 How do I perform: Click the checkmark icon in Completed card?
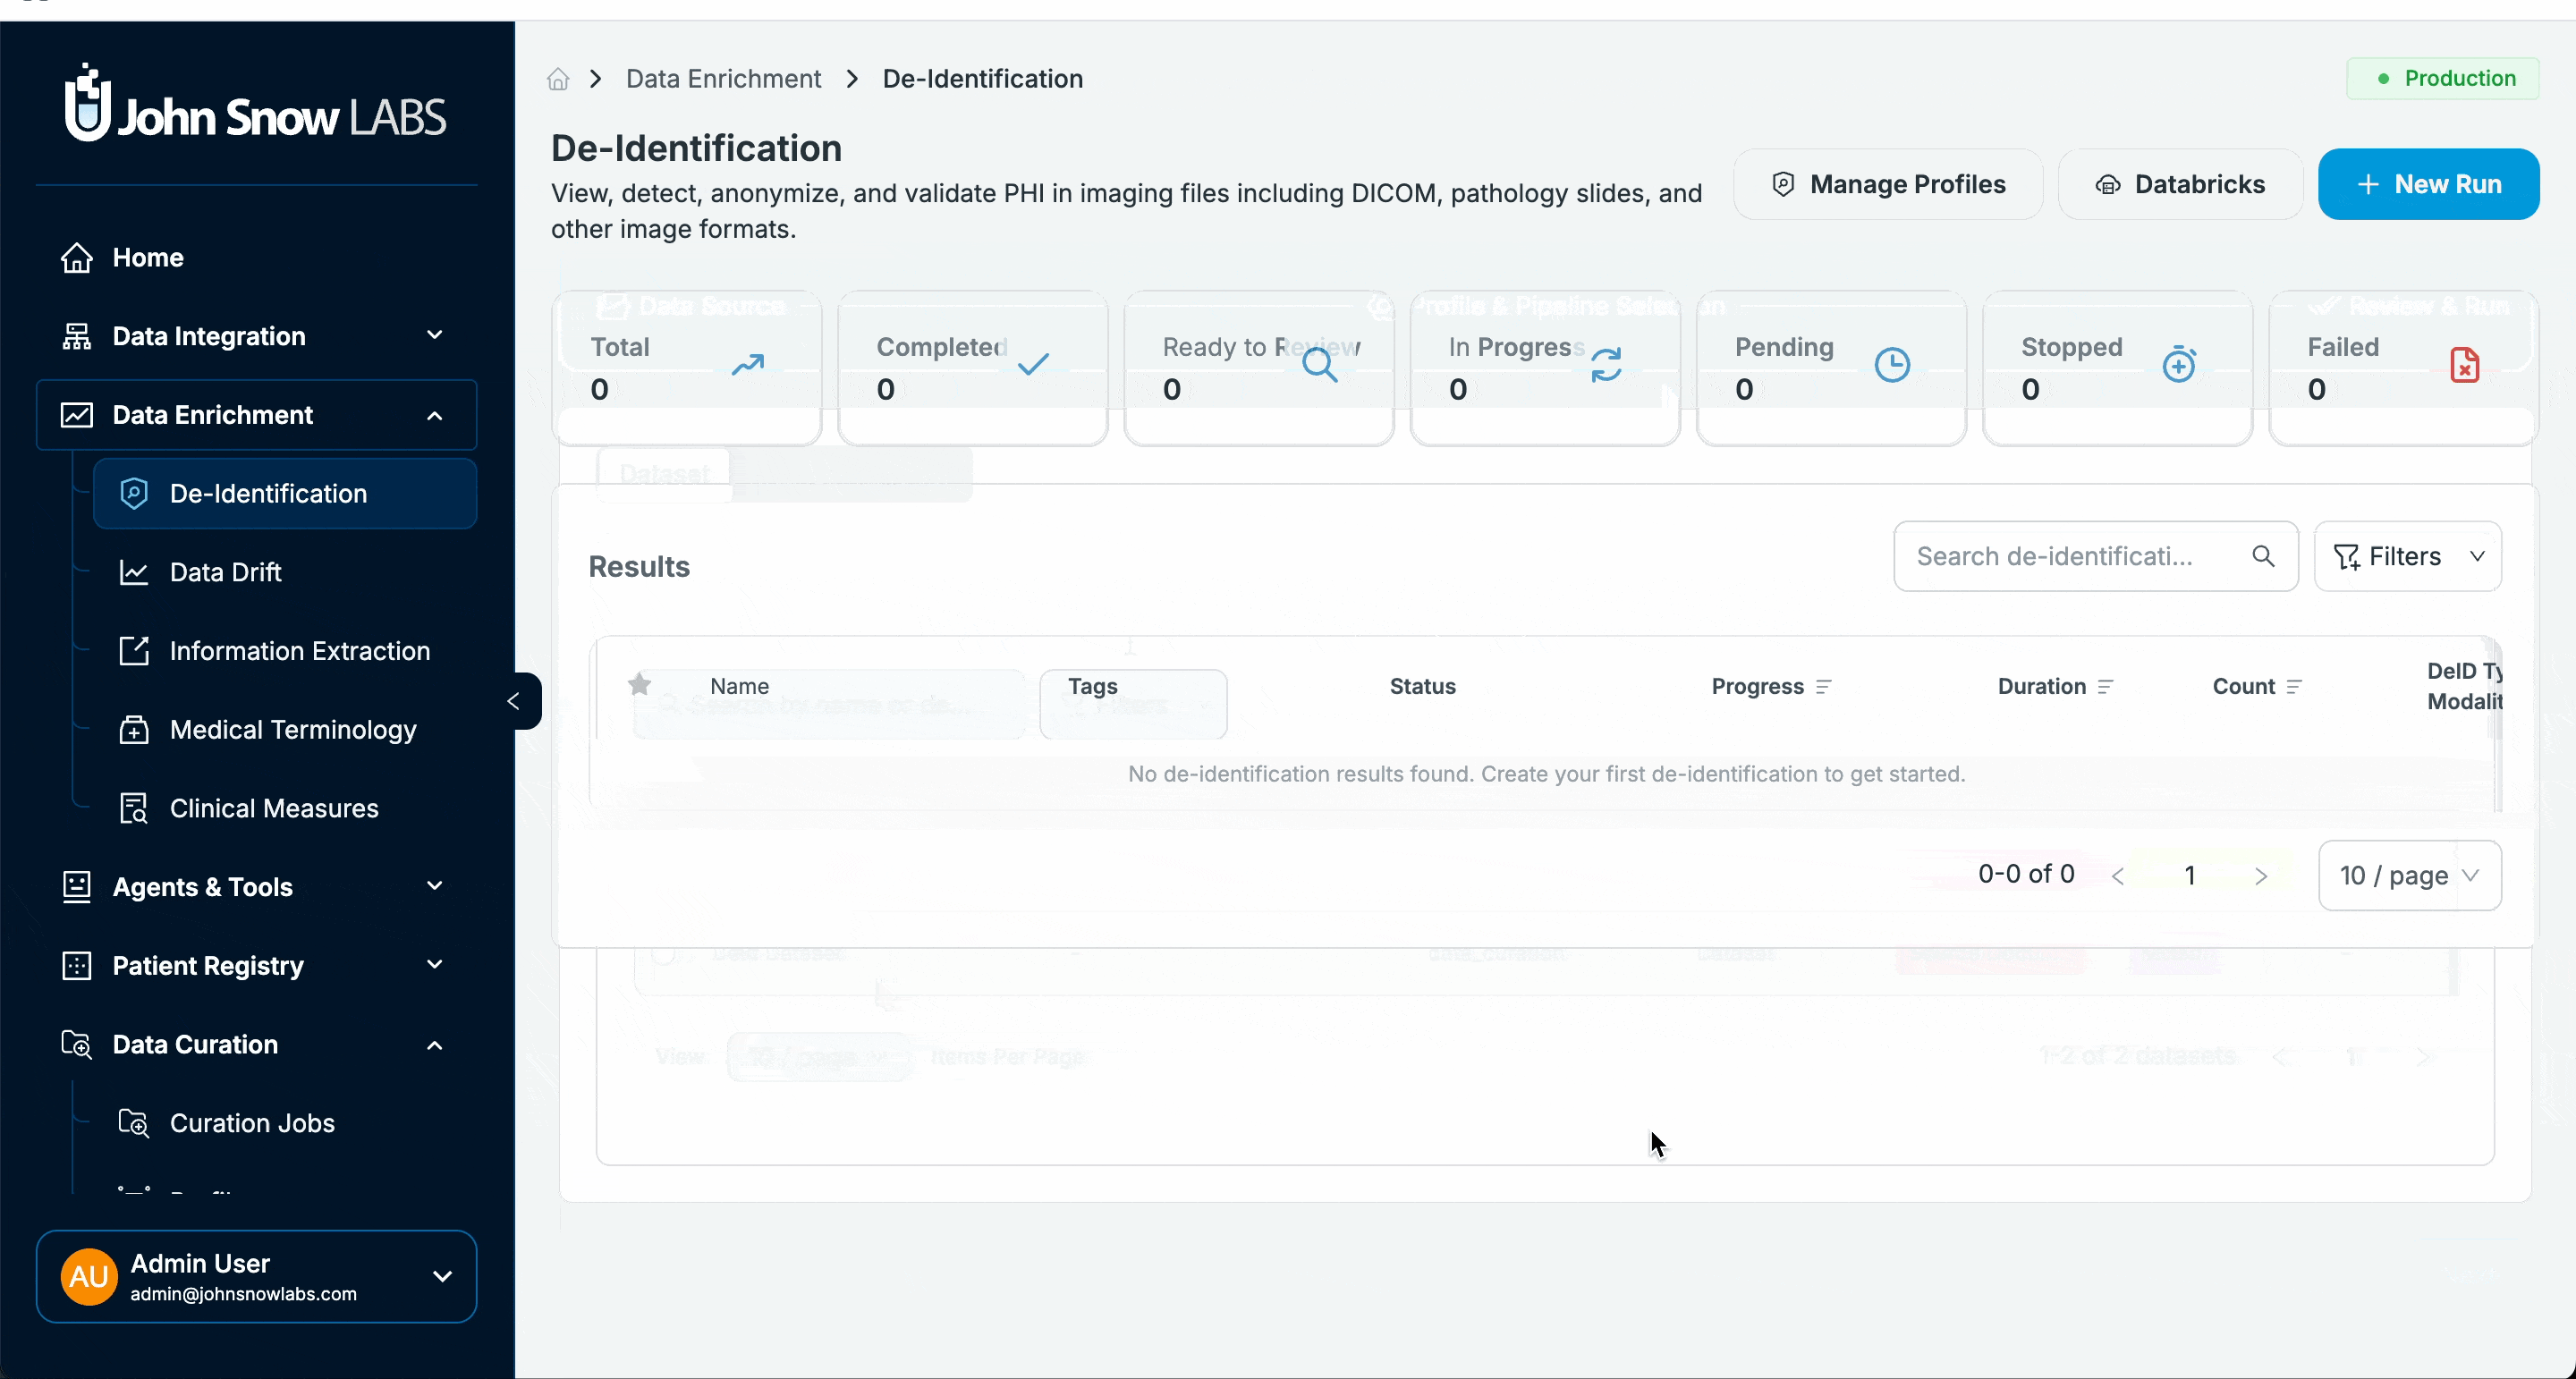[x=1033, y=364]
